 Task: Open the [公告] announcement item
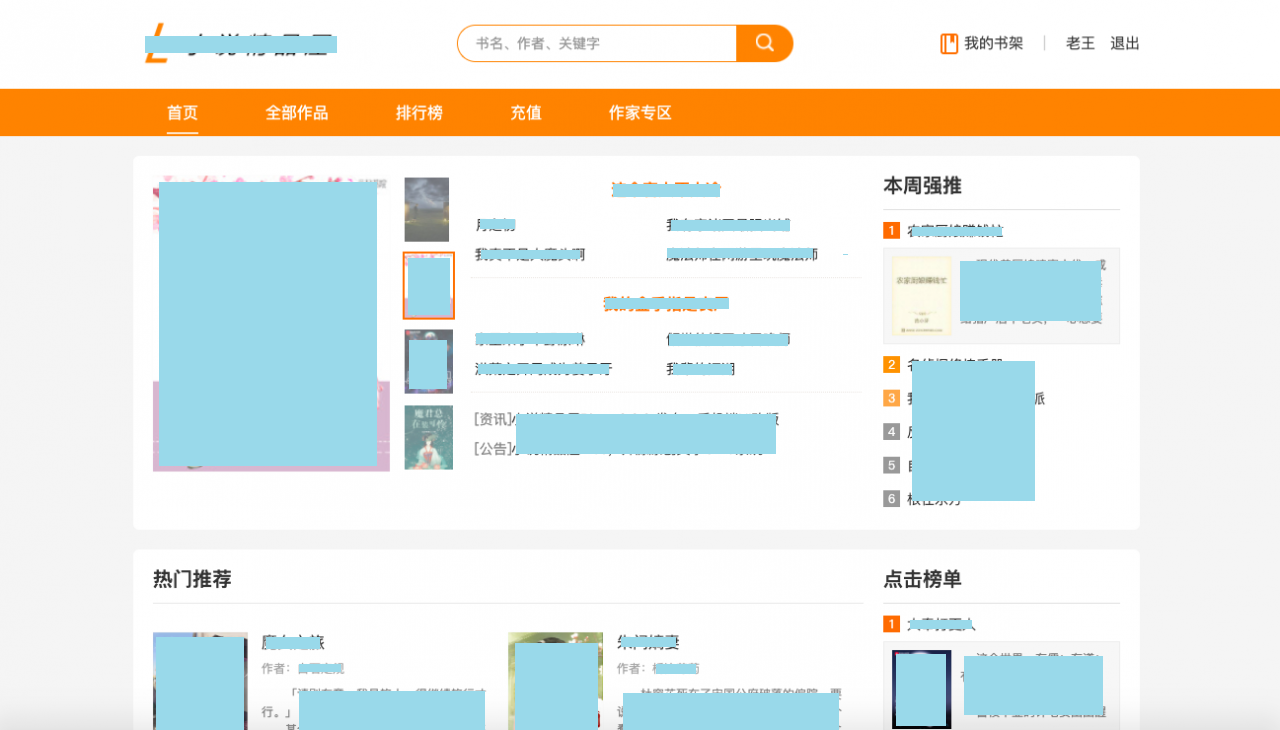[492, 448]
